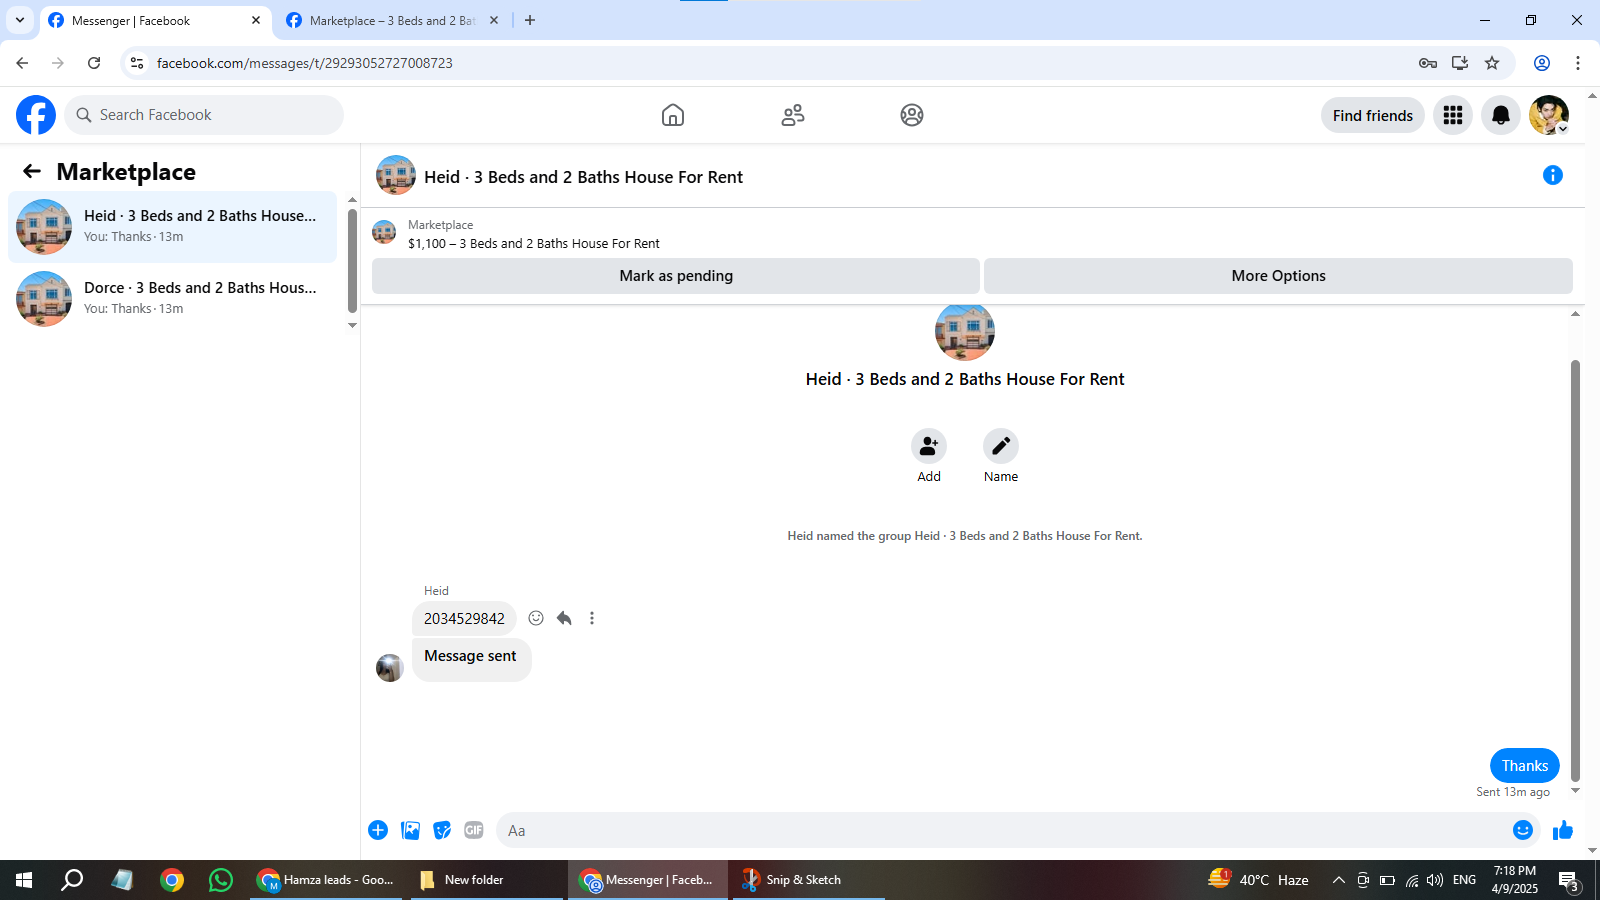Open the emoji picker in message box
The image size is (1600, 900).
pyautogui.click(x=1523, y=830)
